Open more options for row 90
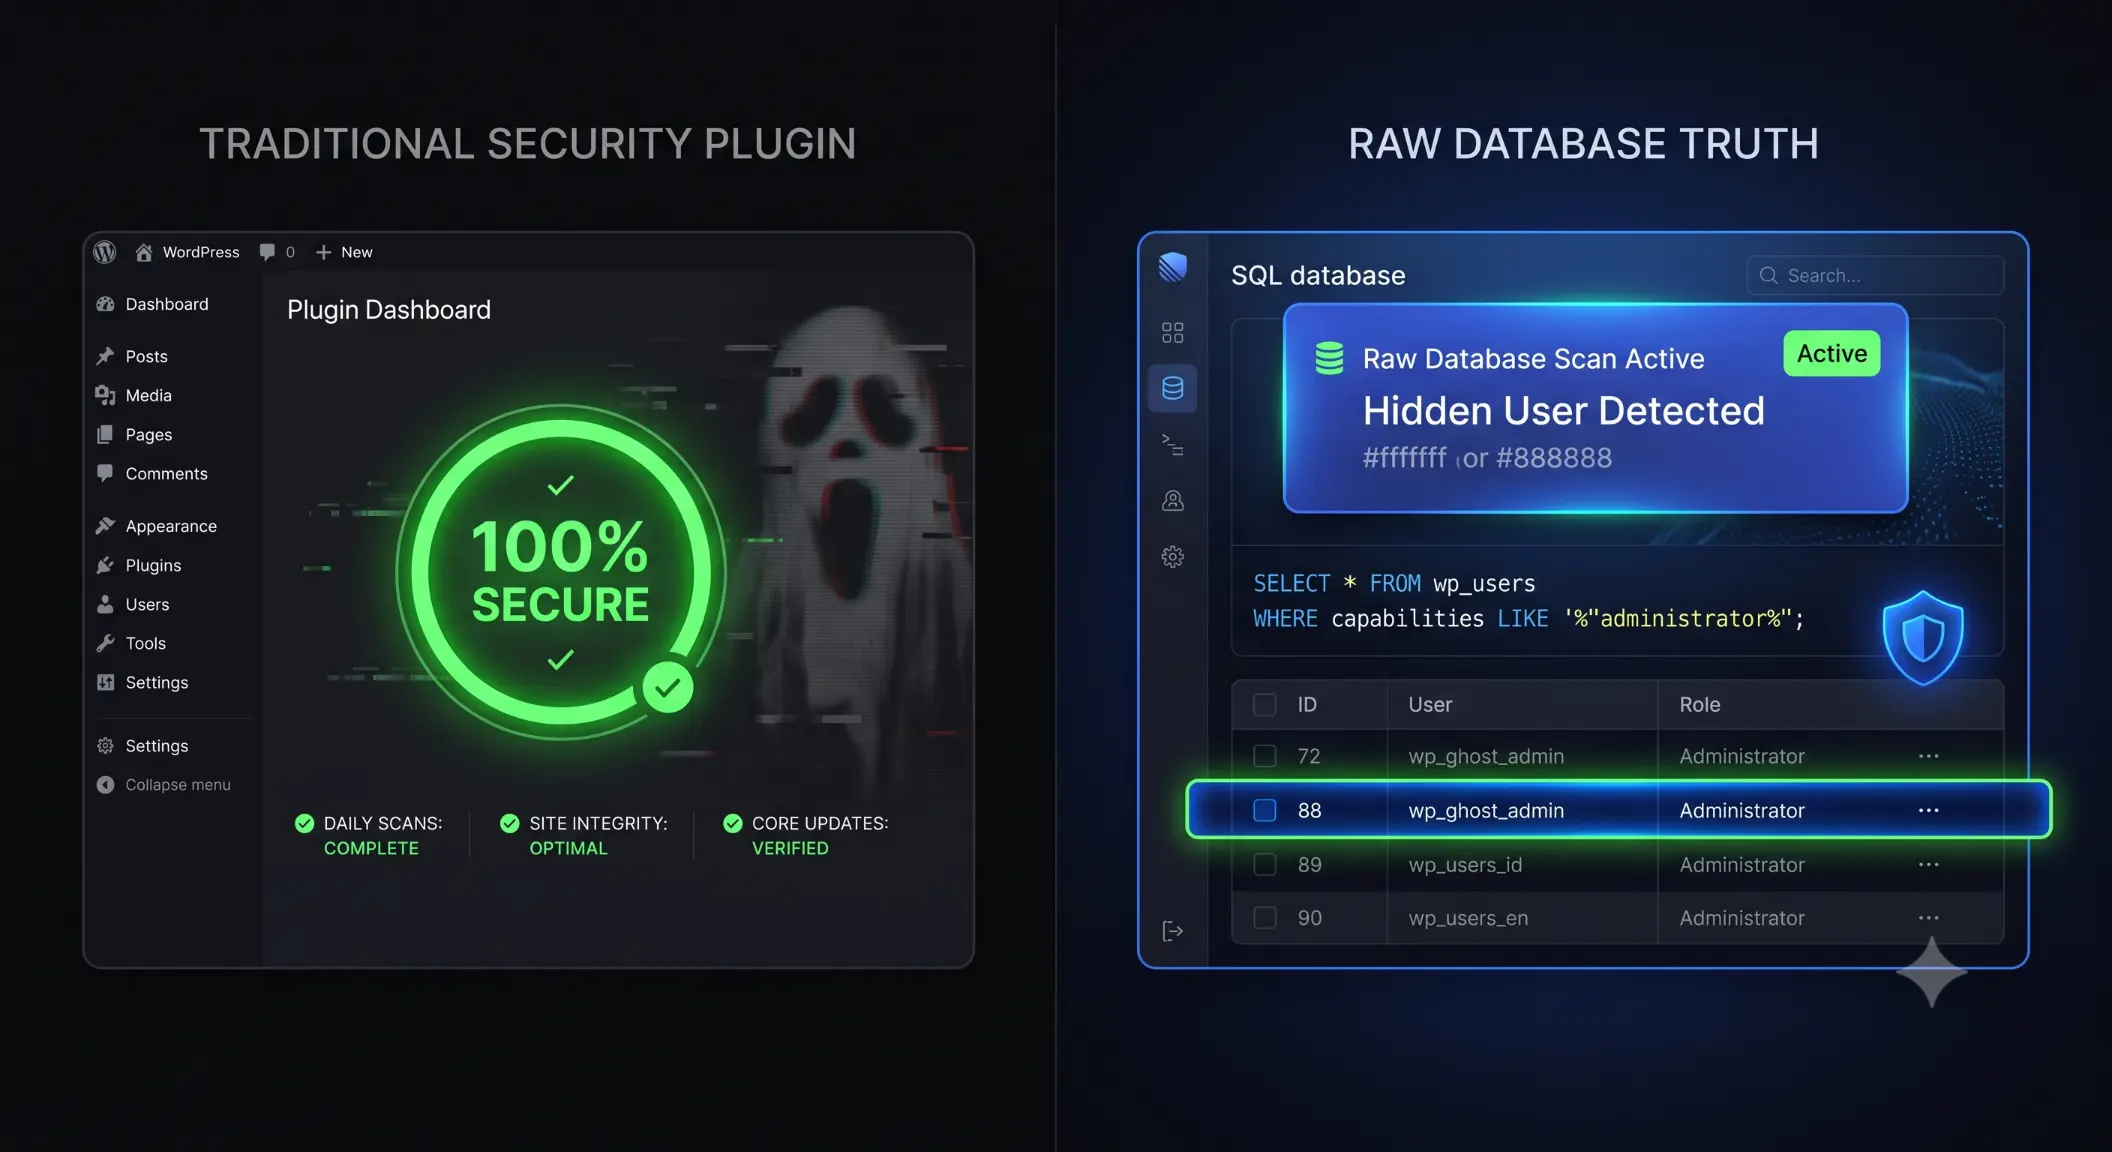Viewport: 2112px width, 1152px height. click(1929, 918)
